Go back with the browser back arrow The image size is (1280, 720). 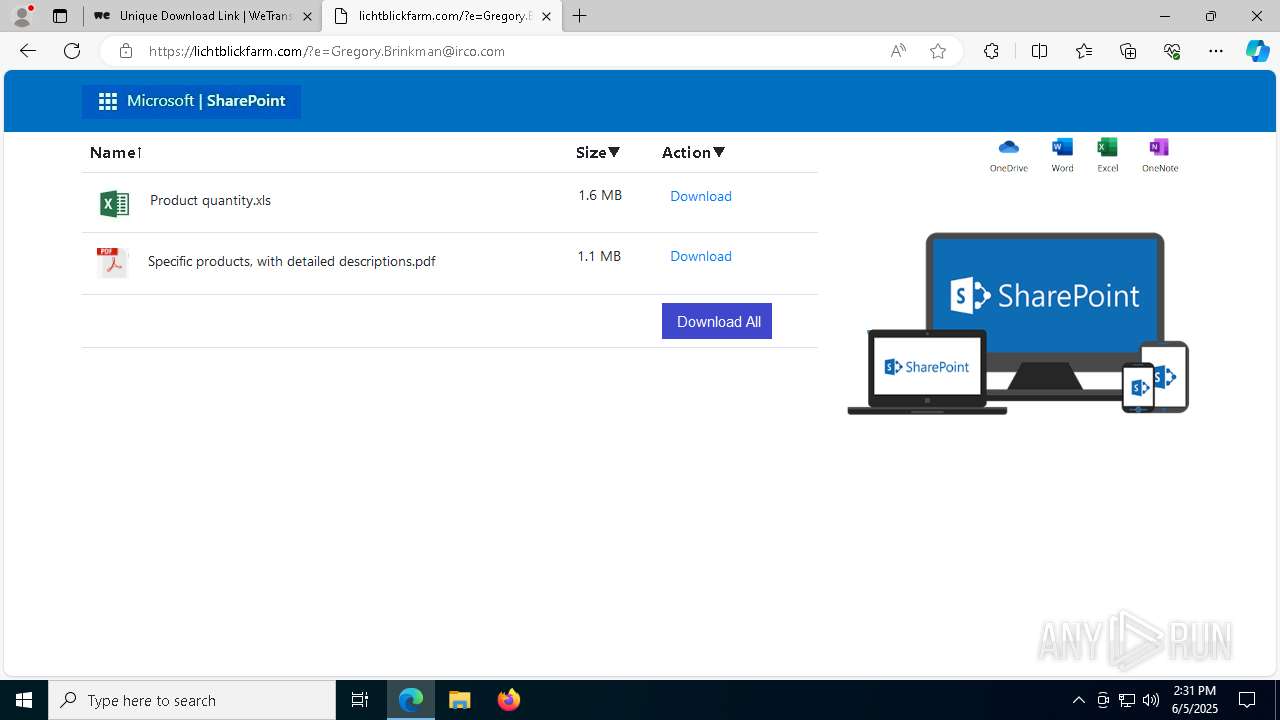point(28,51)
